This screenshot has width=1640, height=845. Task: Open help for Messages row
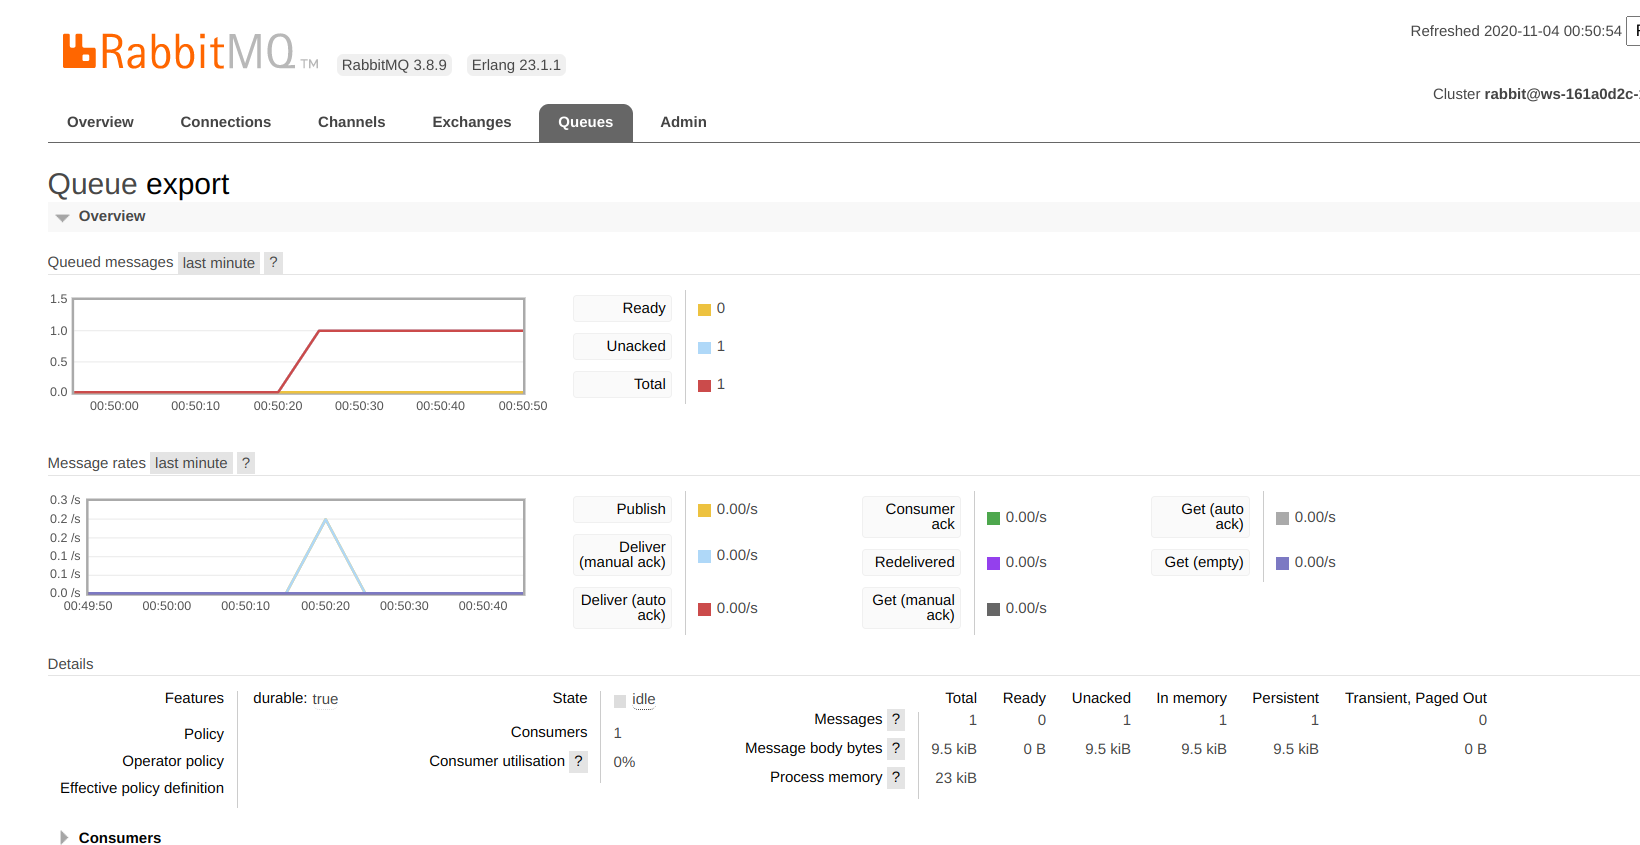click(x=896, y=720)
